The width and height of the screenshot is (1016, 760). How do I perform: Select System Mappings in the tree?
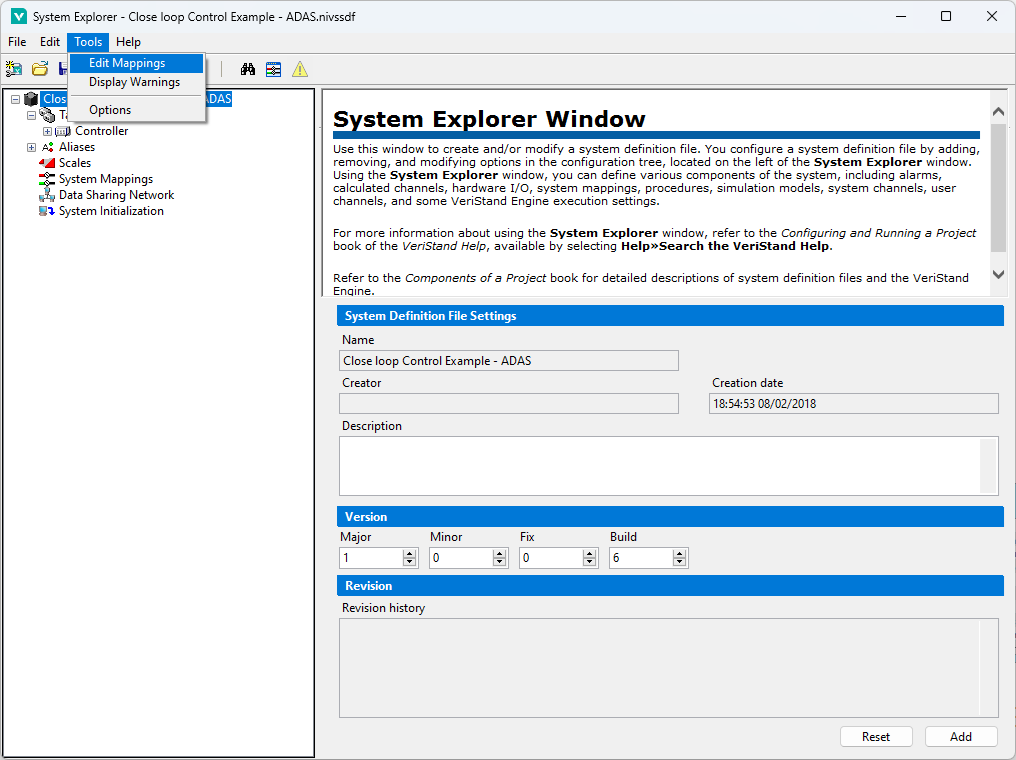[106, 179]
